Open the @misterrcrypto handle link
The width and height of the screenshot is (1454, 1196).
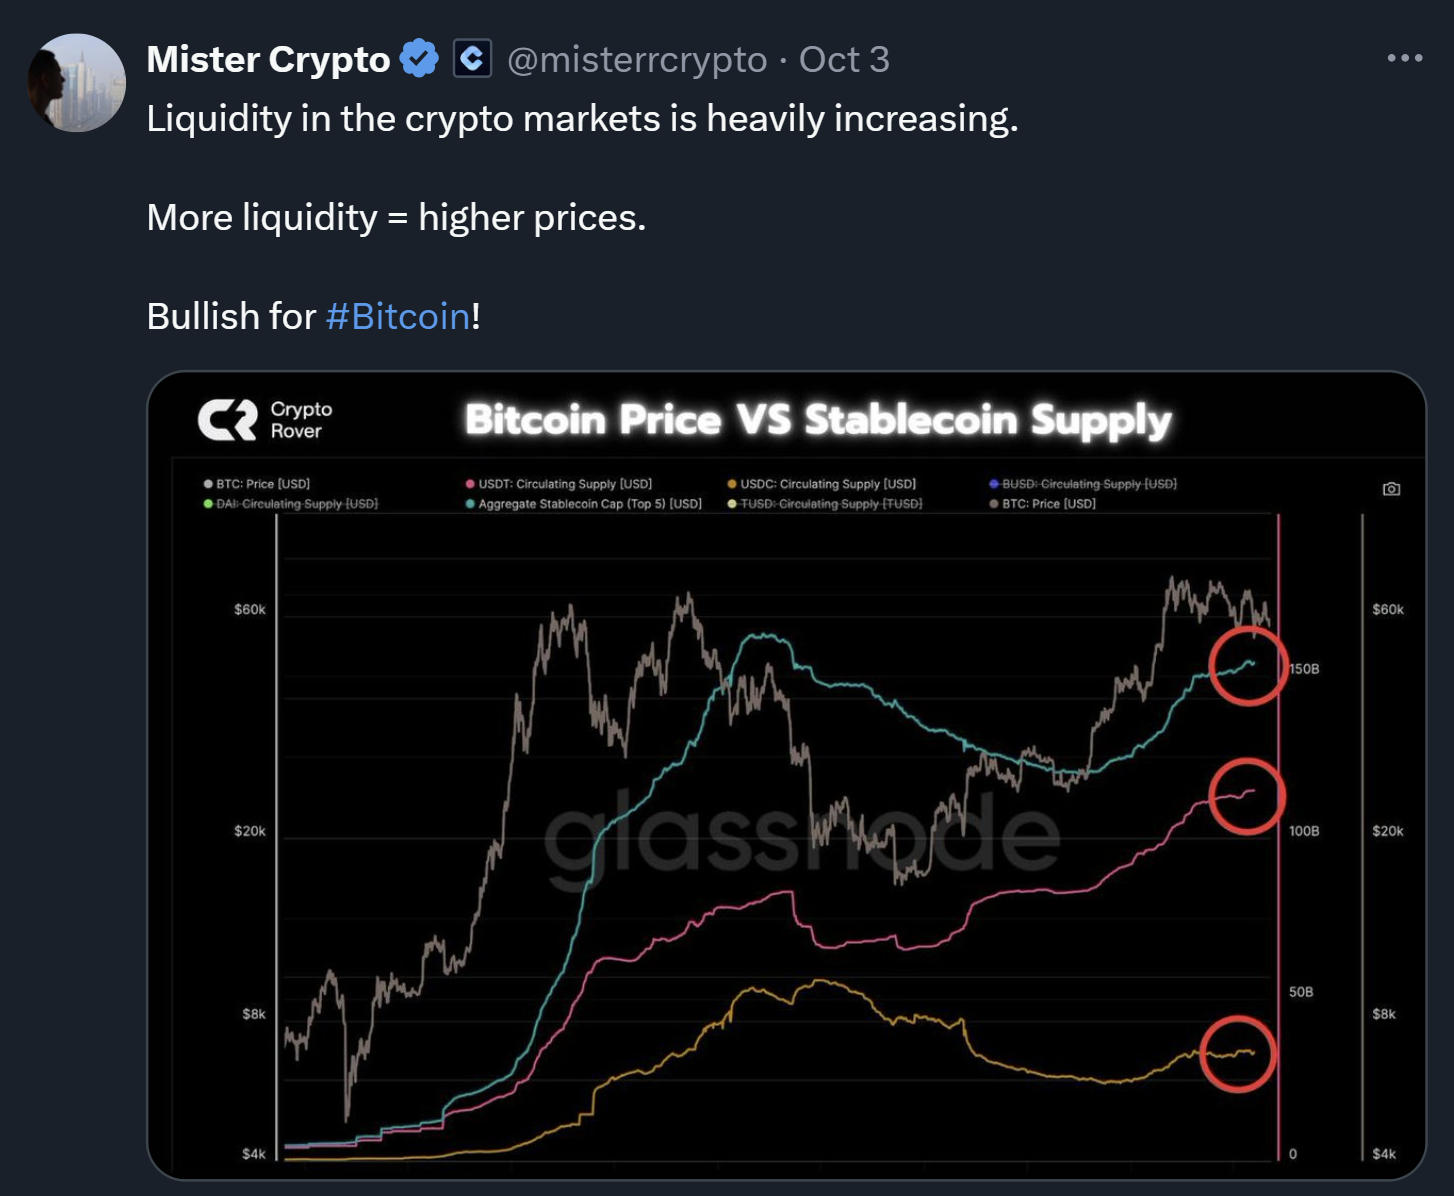click(637, 60)
